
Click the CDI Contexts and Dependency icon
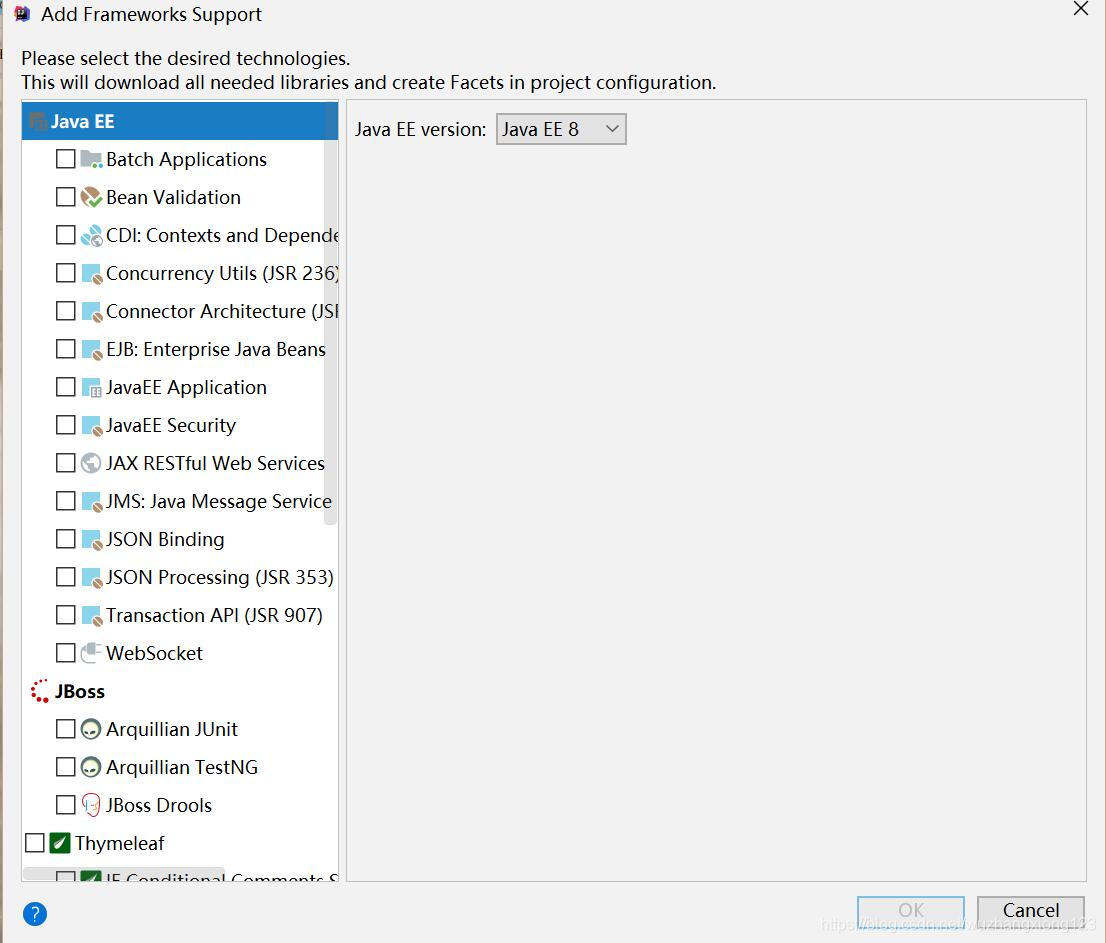coord(92,236)
